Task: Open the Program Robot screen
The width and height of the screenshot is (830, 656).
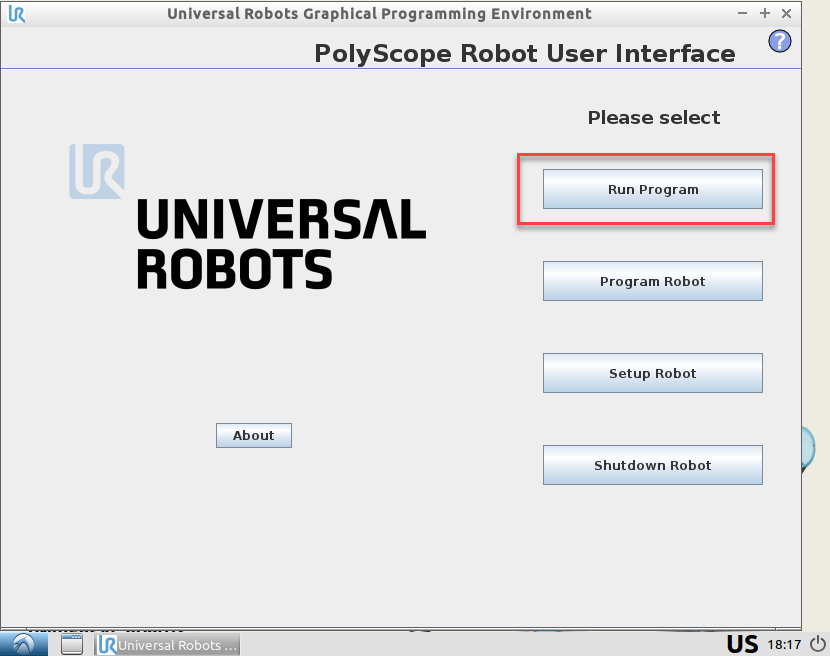Action: [653, 281]
